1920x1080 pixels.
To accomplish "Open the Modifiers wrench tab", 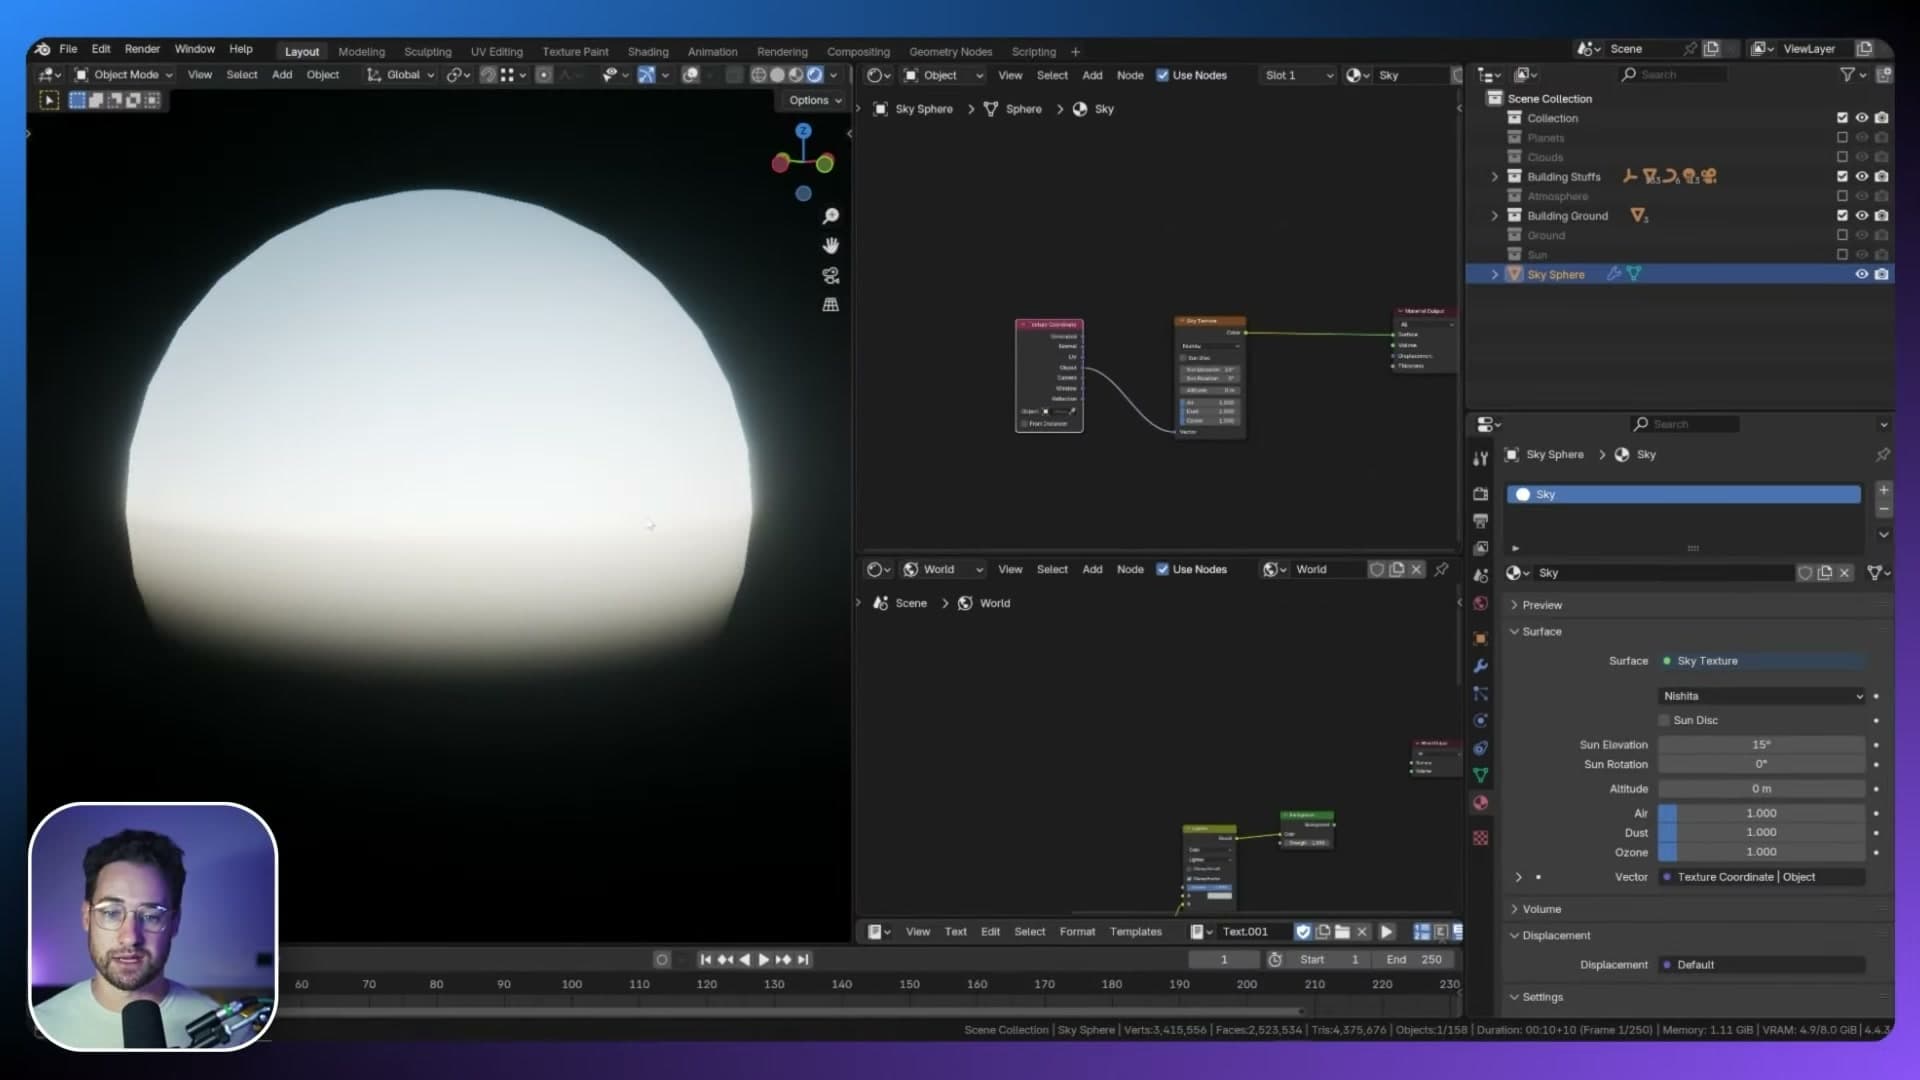I will point(1481,666).
